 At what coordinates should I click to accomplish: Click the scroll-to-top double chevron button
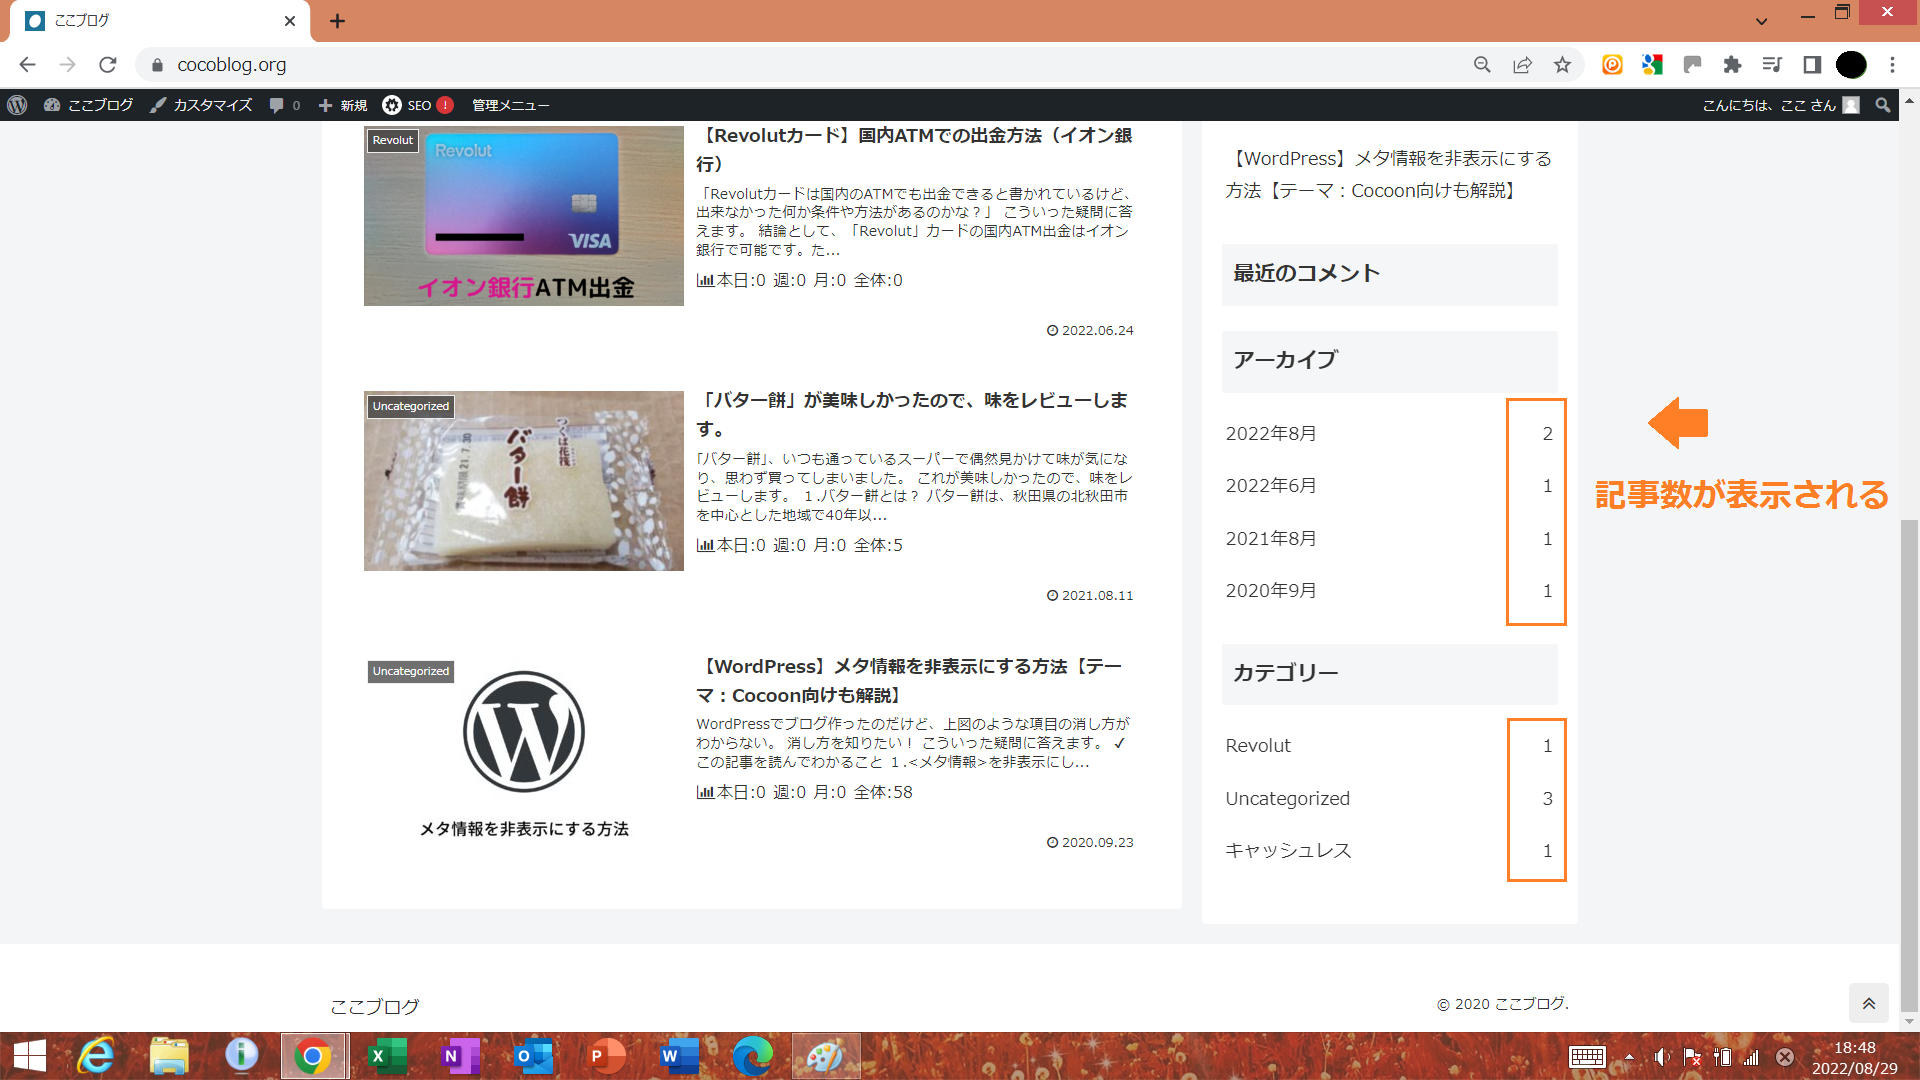[1868, 1003]
